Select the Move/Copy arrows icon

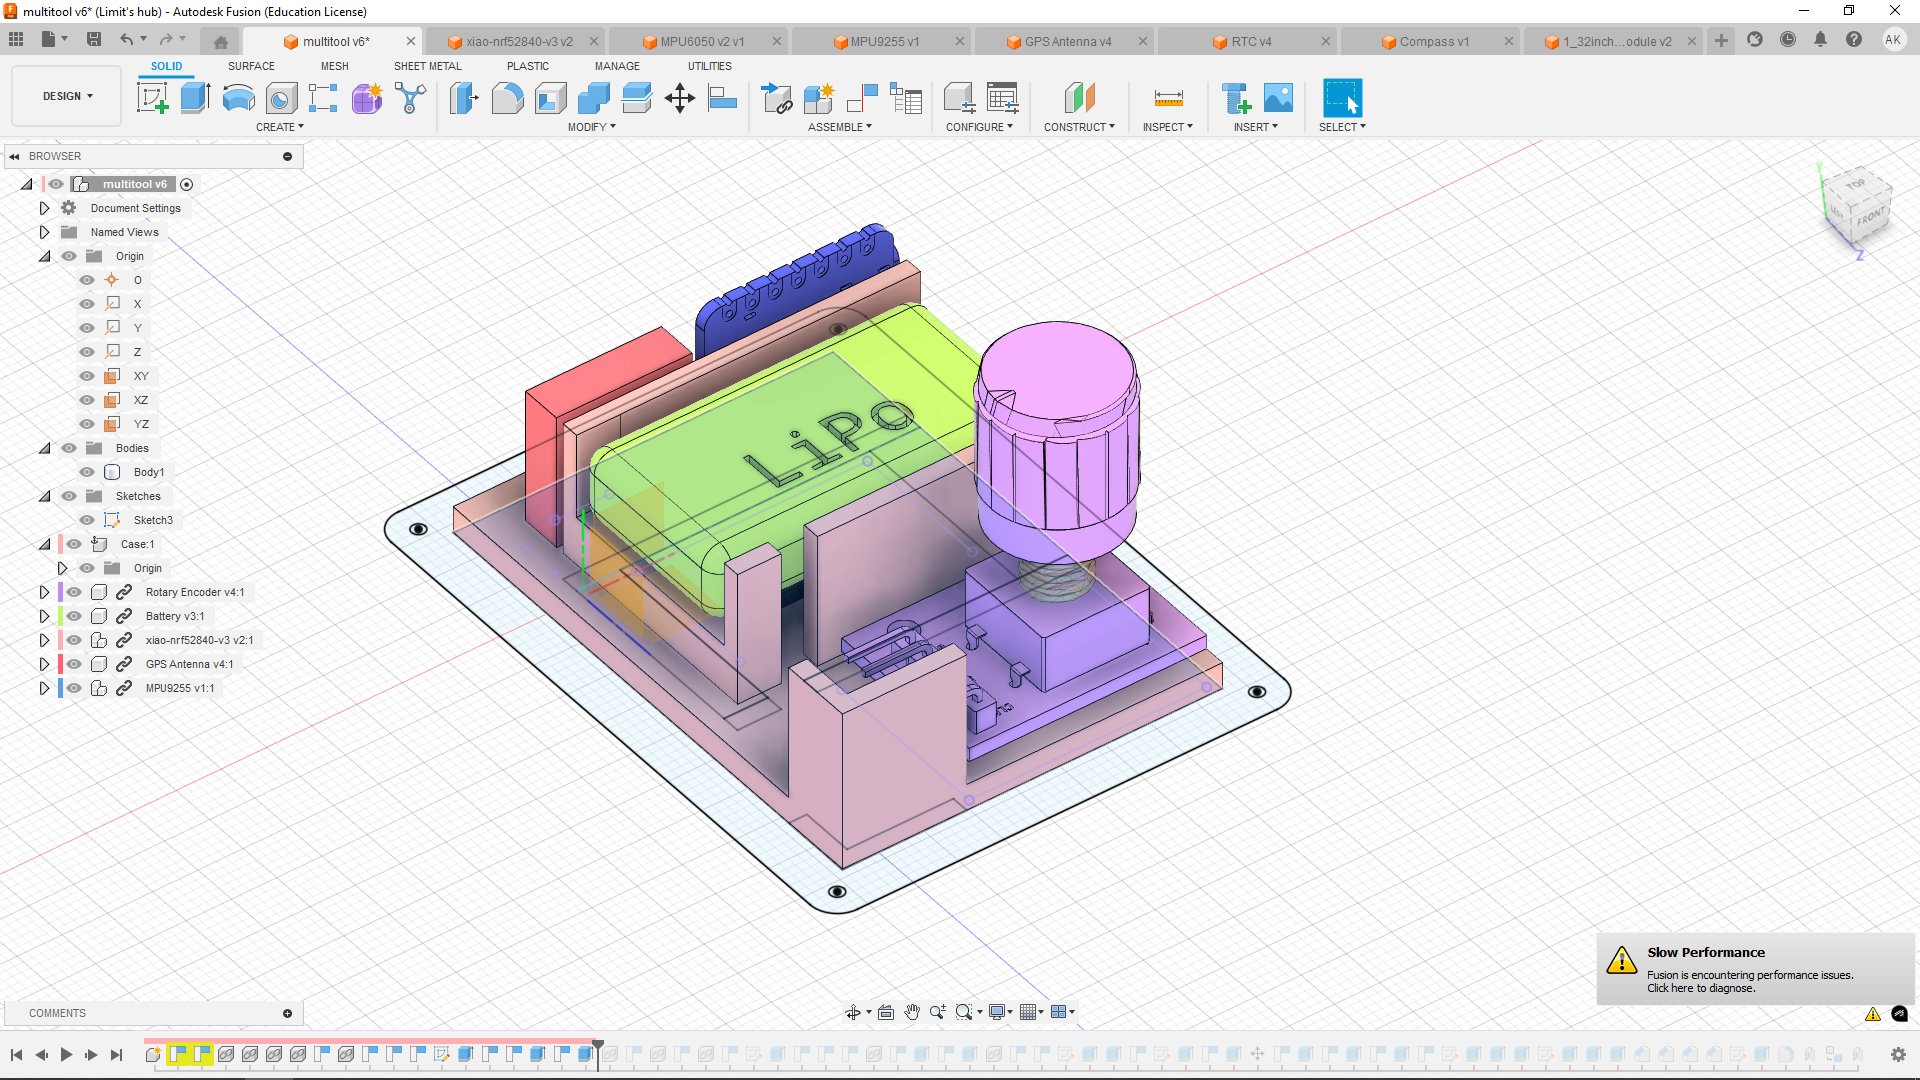[x=679, y=98]
